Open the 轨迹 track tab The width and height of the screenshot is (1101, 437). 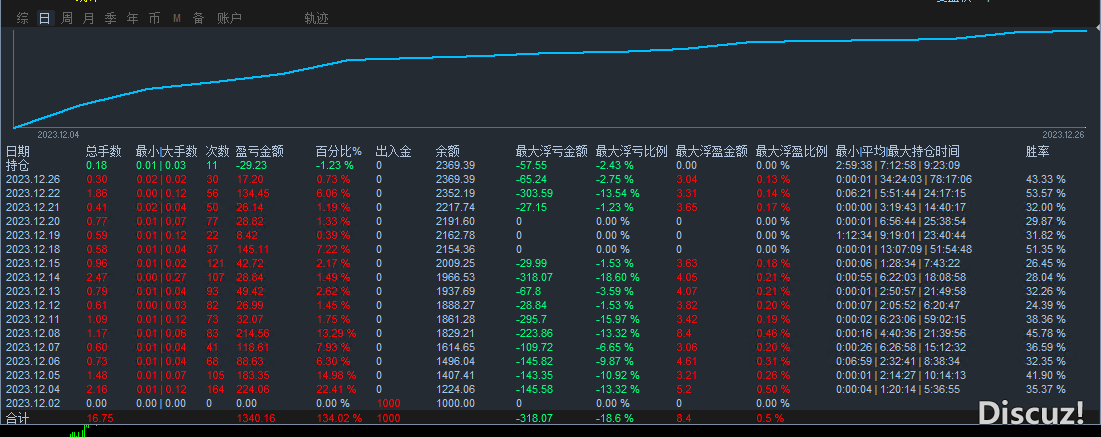click(x=317, y=18)
